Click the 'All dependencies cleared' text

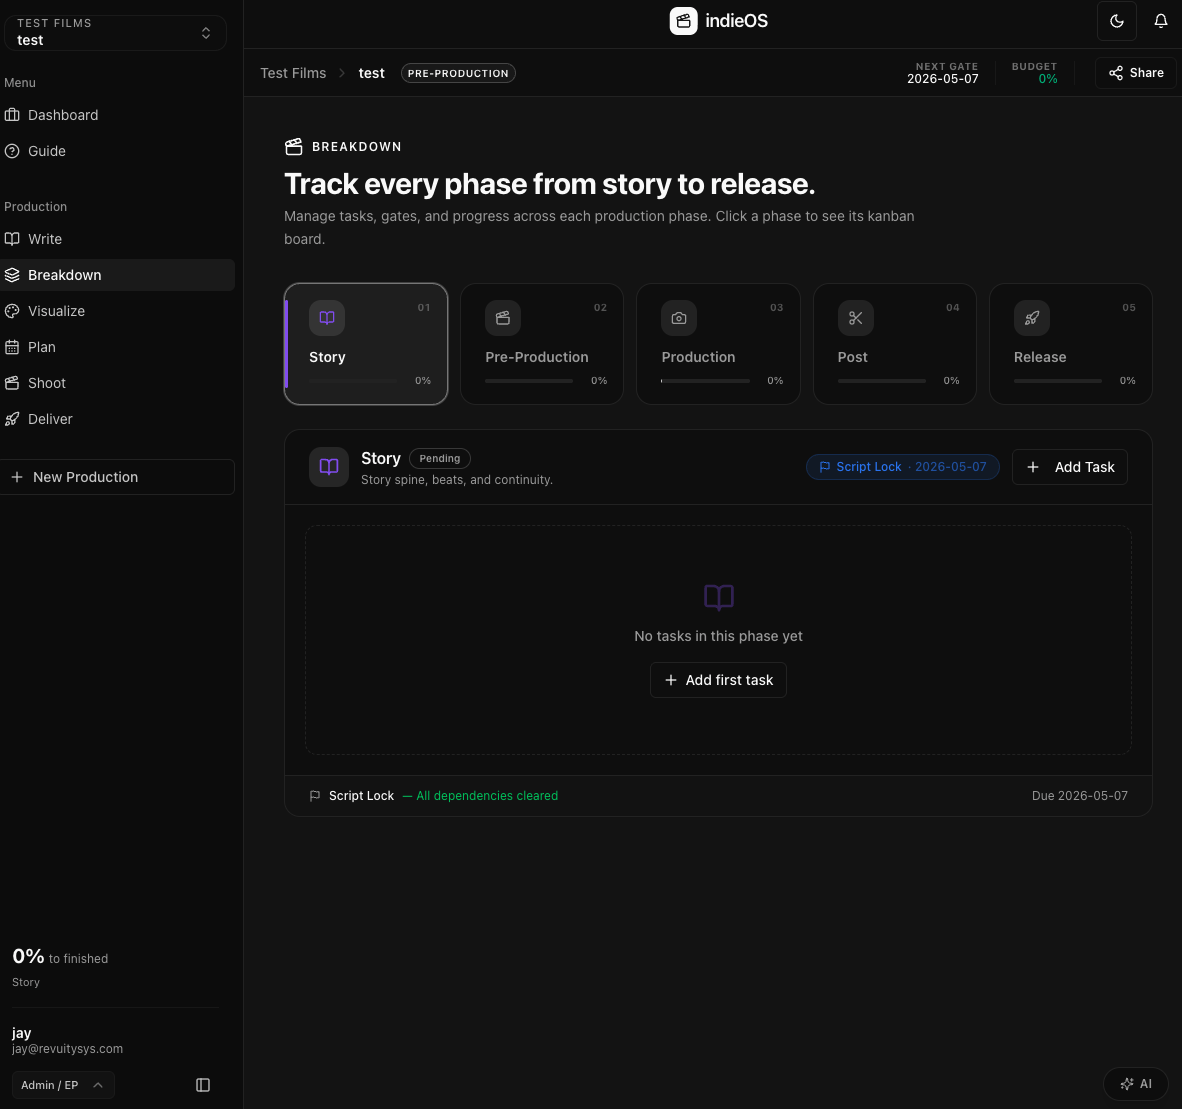tap(487, 796)
